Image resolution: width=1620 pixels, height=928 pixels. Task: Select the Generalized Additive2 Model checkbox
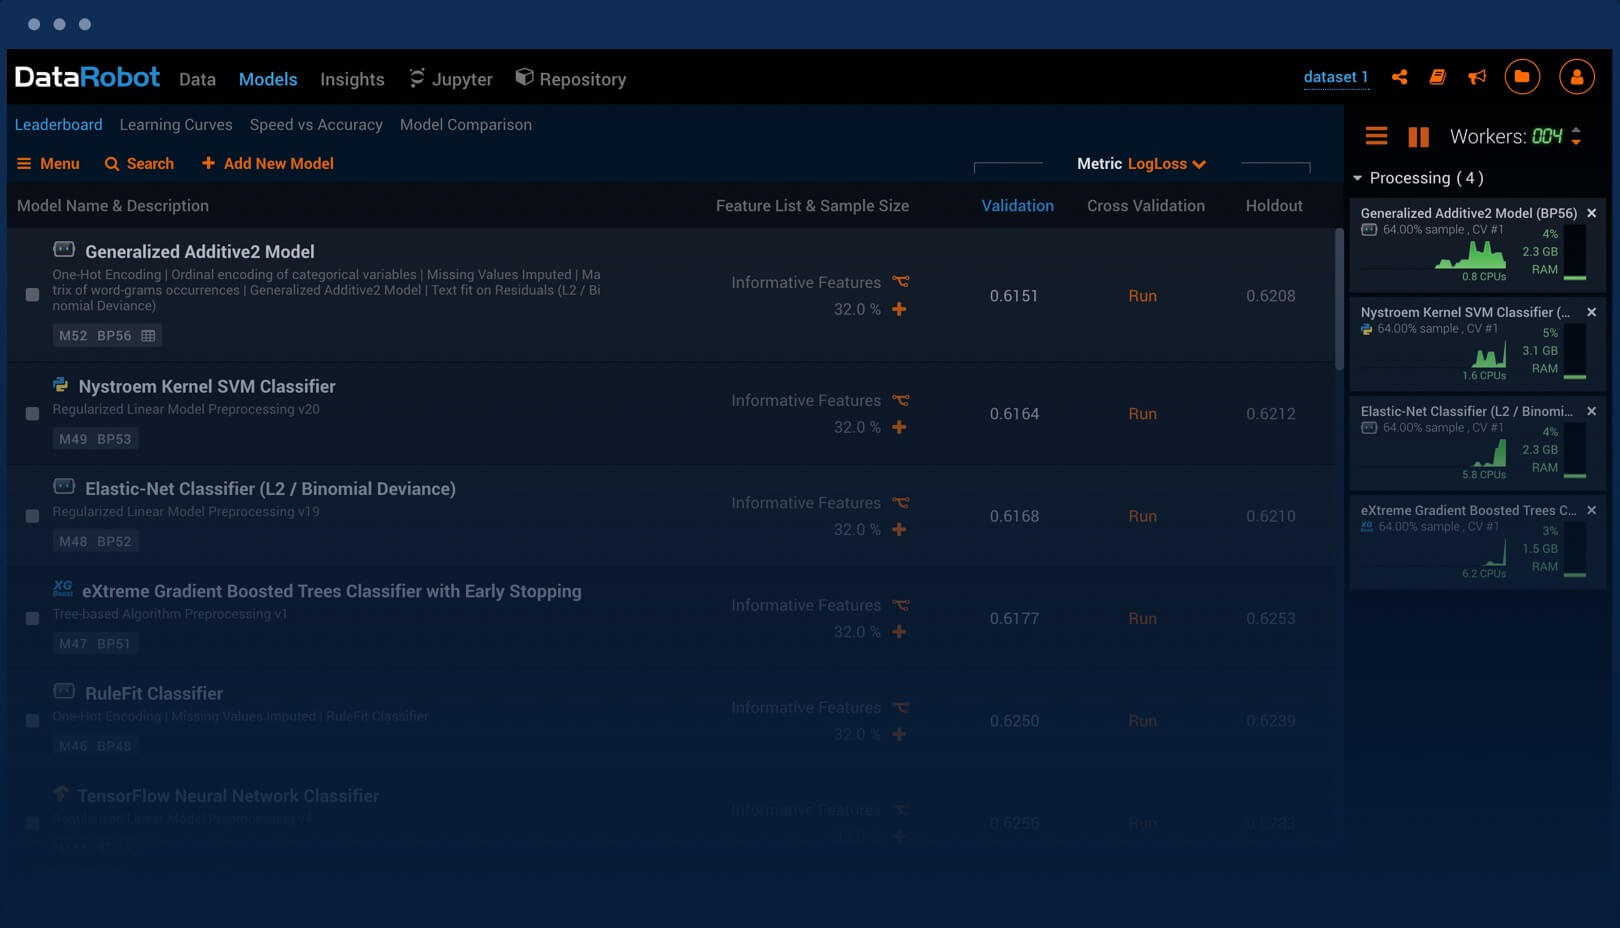click(x=32, y=295)
